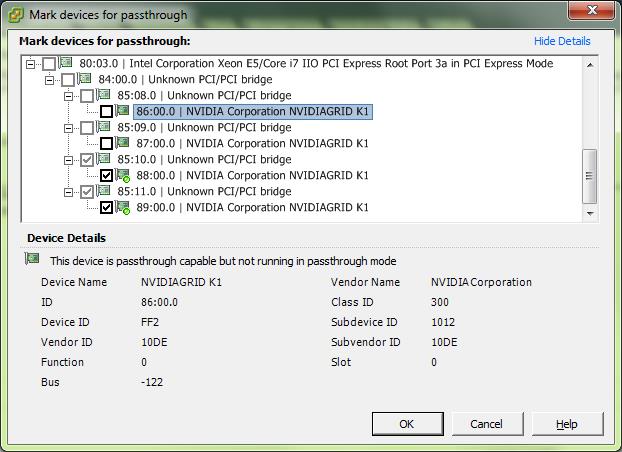Mark 87:00.0 NVIDIA GRID K1 for passthrough

click(106, 144)
